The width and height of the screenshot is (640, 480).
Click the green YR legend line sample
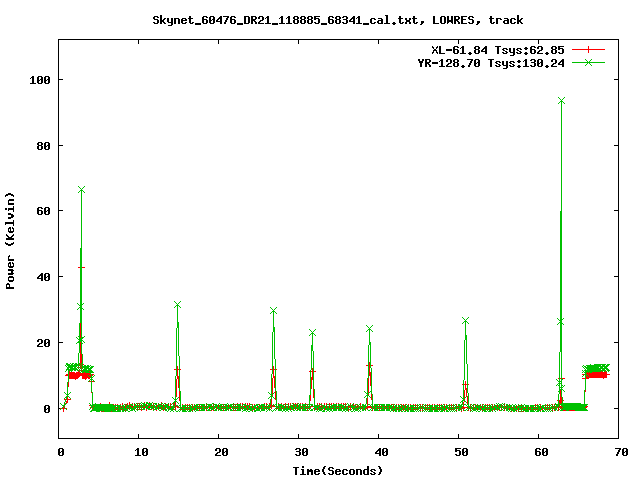[x=588, y=62]
